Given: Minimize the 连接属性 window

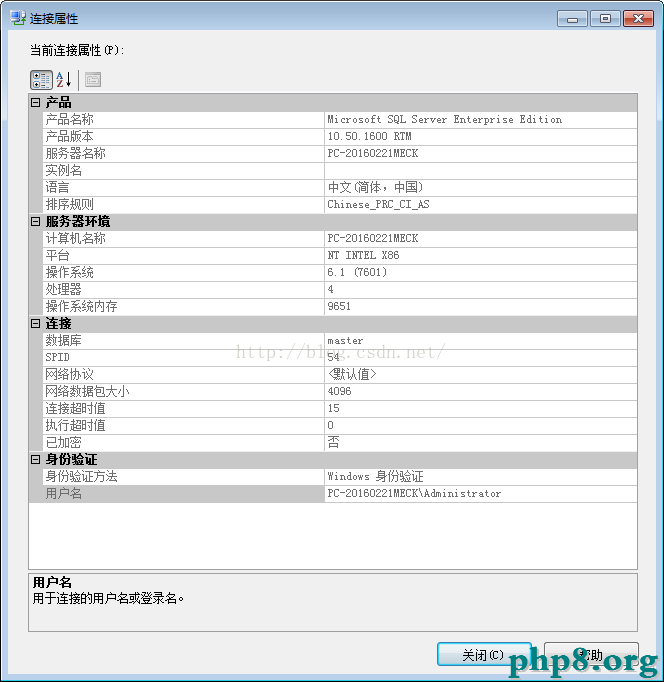Looking at the screenshot, I should [572, 19].
